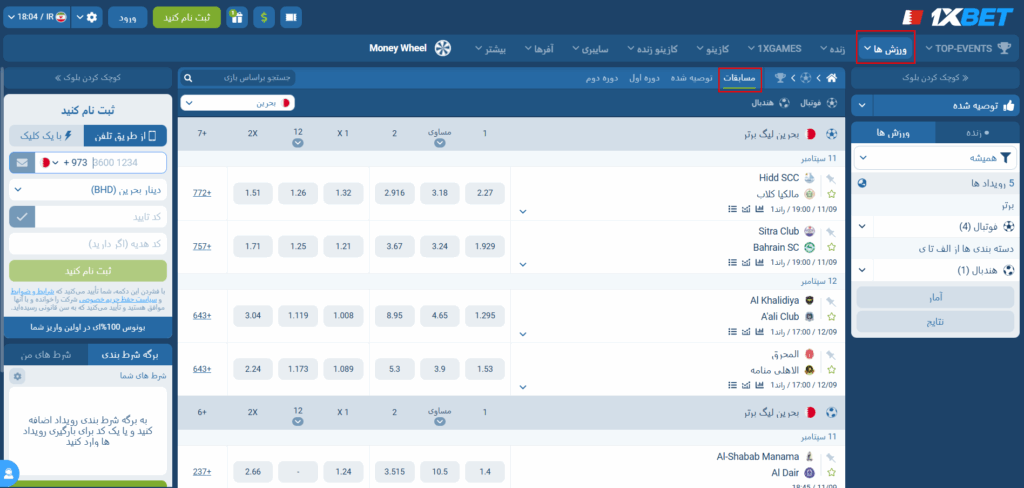Open the Money Wheel game
The height and width of the screenshot is (488, 1024).
(410, 48)
